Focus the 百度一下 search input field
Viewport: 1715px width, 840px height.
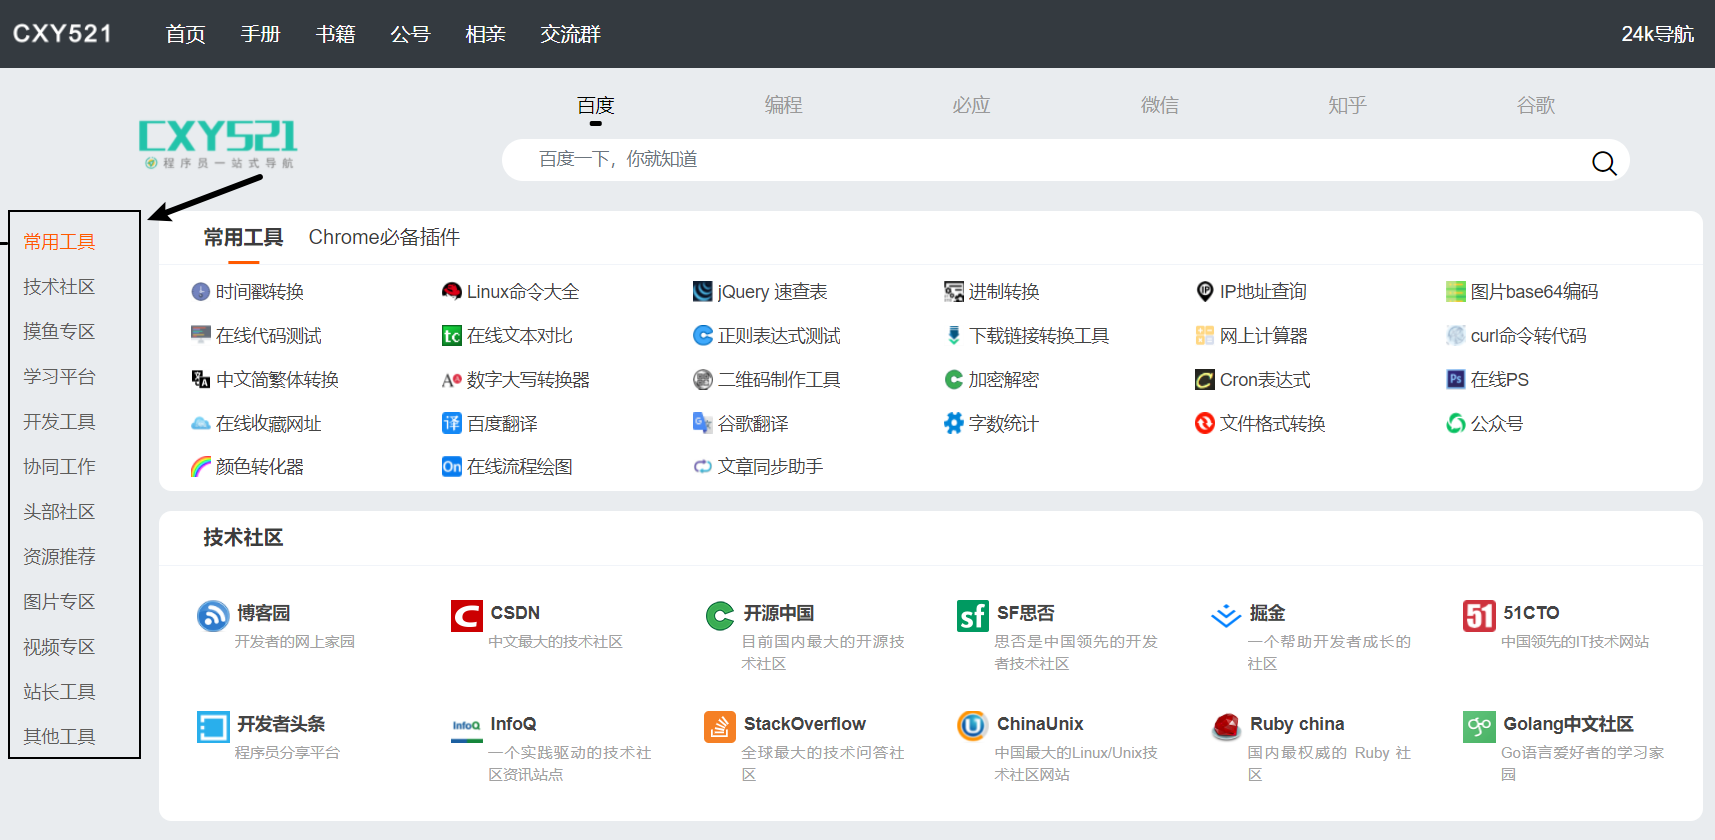1066,160
